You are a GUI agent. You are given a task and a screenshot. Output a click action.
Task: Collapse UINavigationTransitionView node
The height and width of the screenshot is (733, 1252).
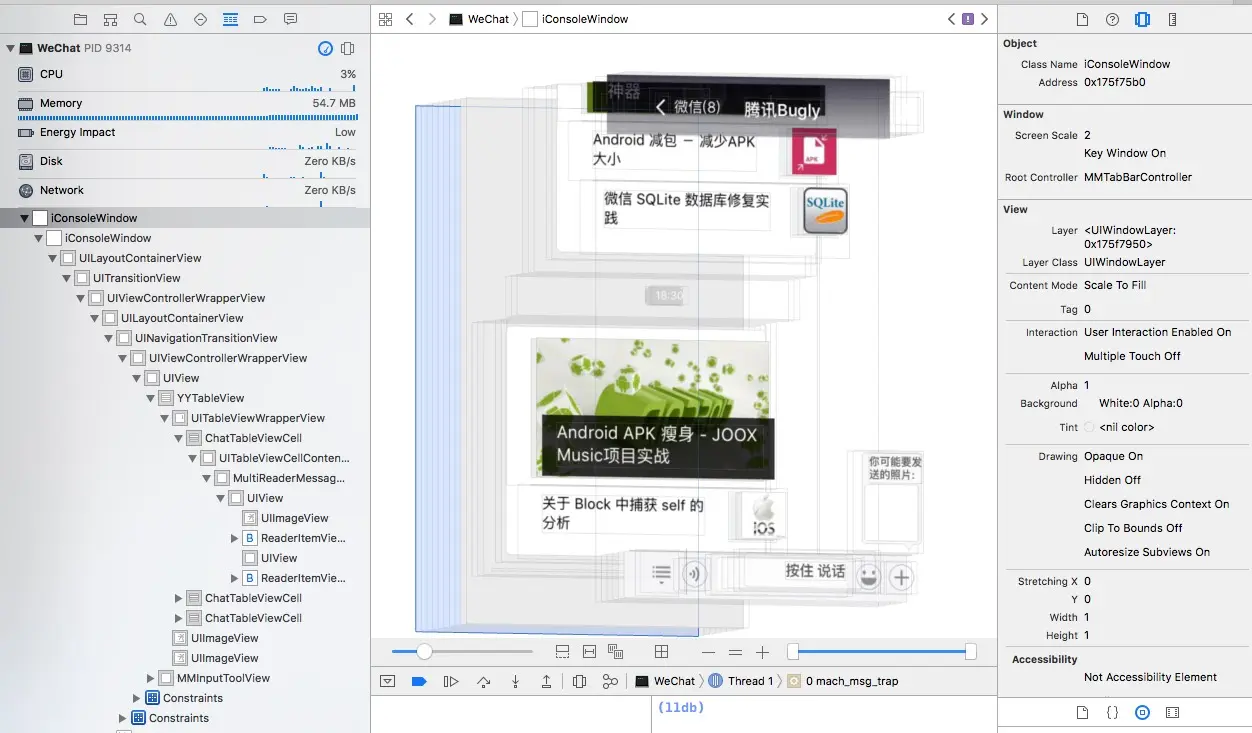[x=109, y=338]
